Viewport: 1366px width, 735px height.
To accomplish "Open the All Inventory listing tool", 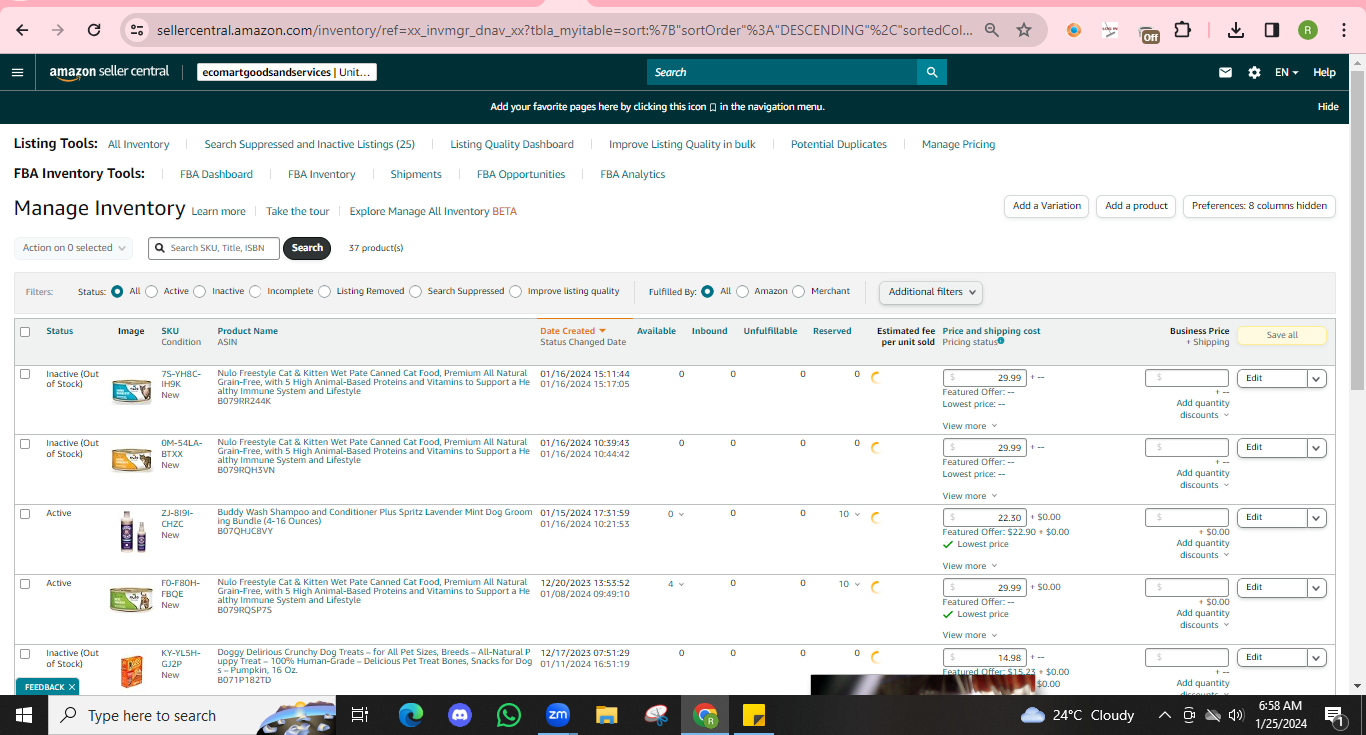I will click(x=139, y=144).
